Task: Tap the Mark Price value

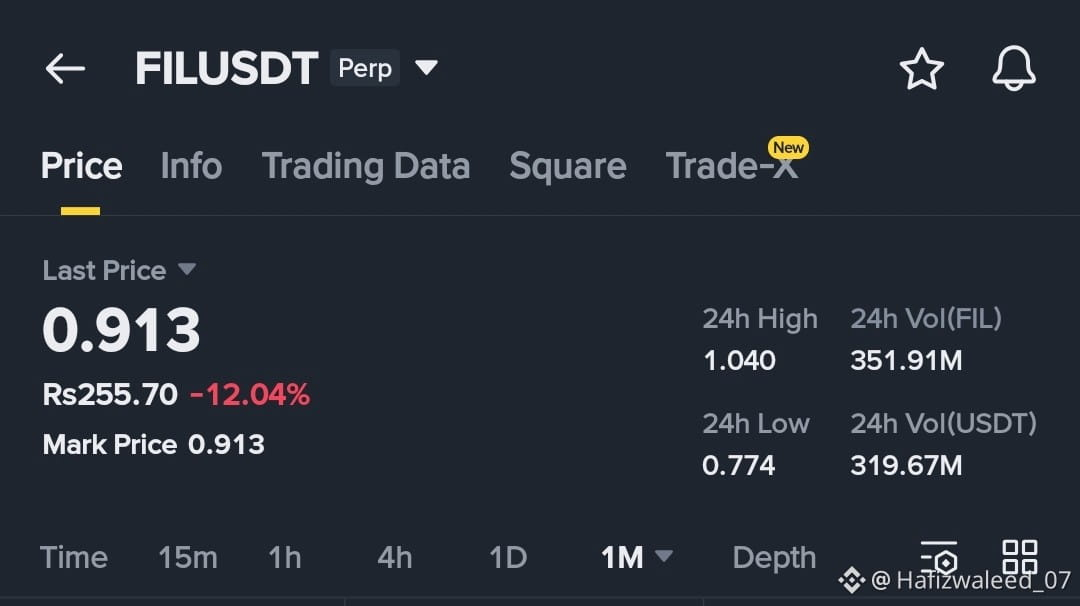Action: [x=226, y=445]
